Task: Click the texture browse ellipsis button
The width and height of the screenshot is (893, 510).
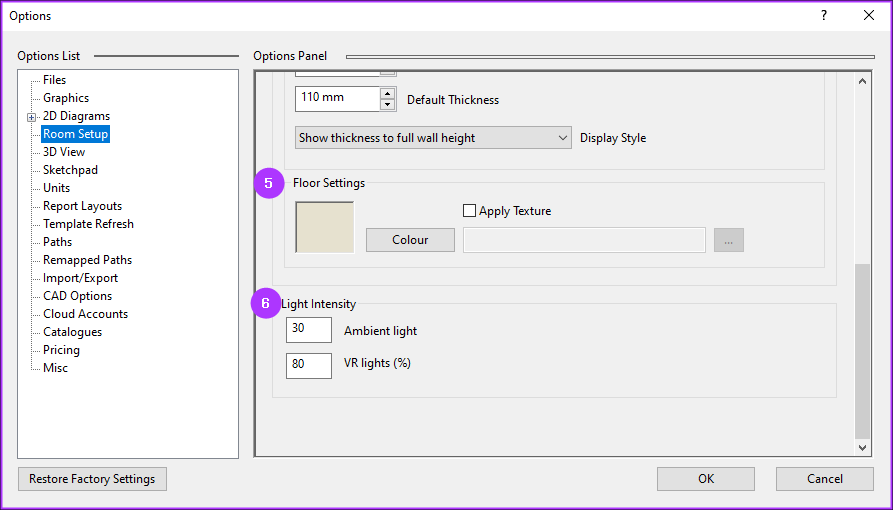Action: tap(729, 240)
